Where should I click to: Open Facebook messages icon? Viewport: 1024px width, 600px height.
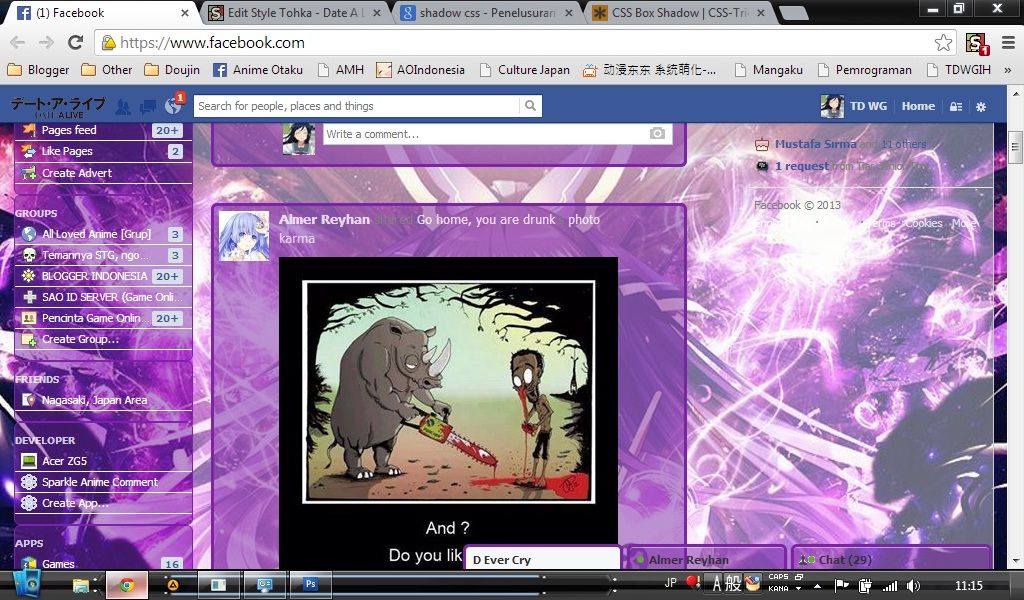[x=148, y=106]
